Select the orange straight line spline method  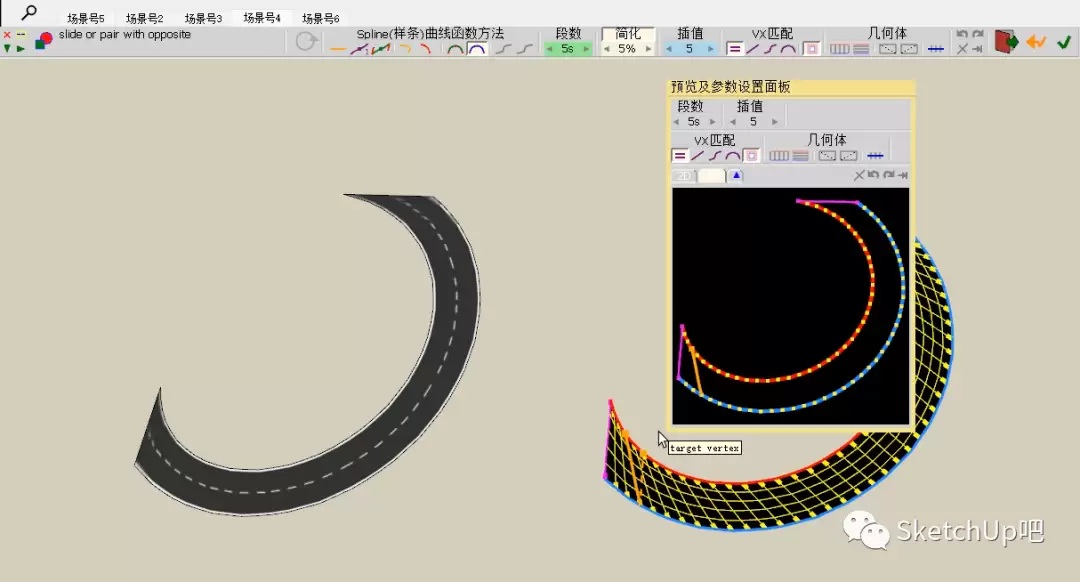[338, 49]
